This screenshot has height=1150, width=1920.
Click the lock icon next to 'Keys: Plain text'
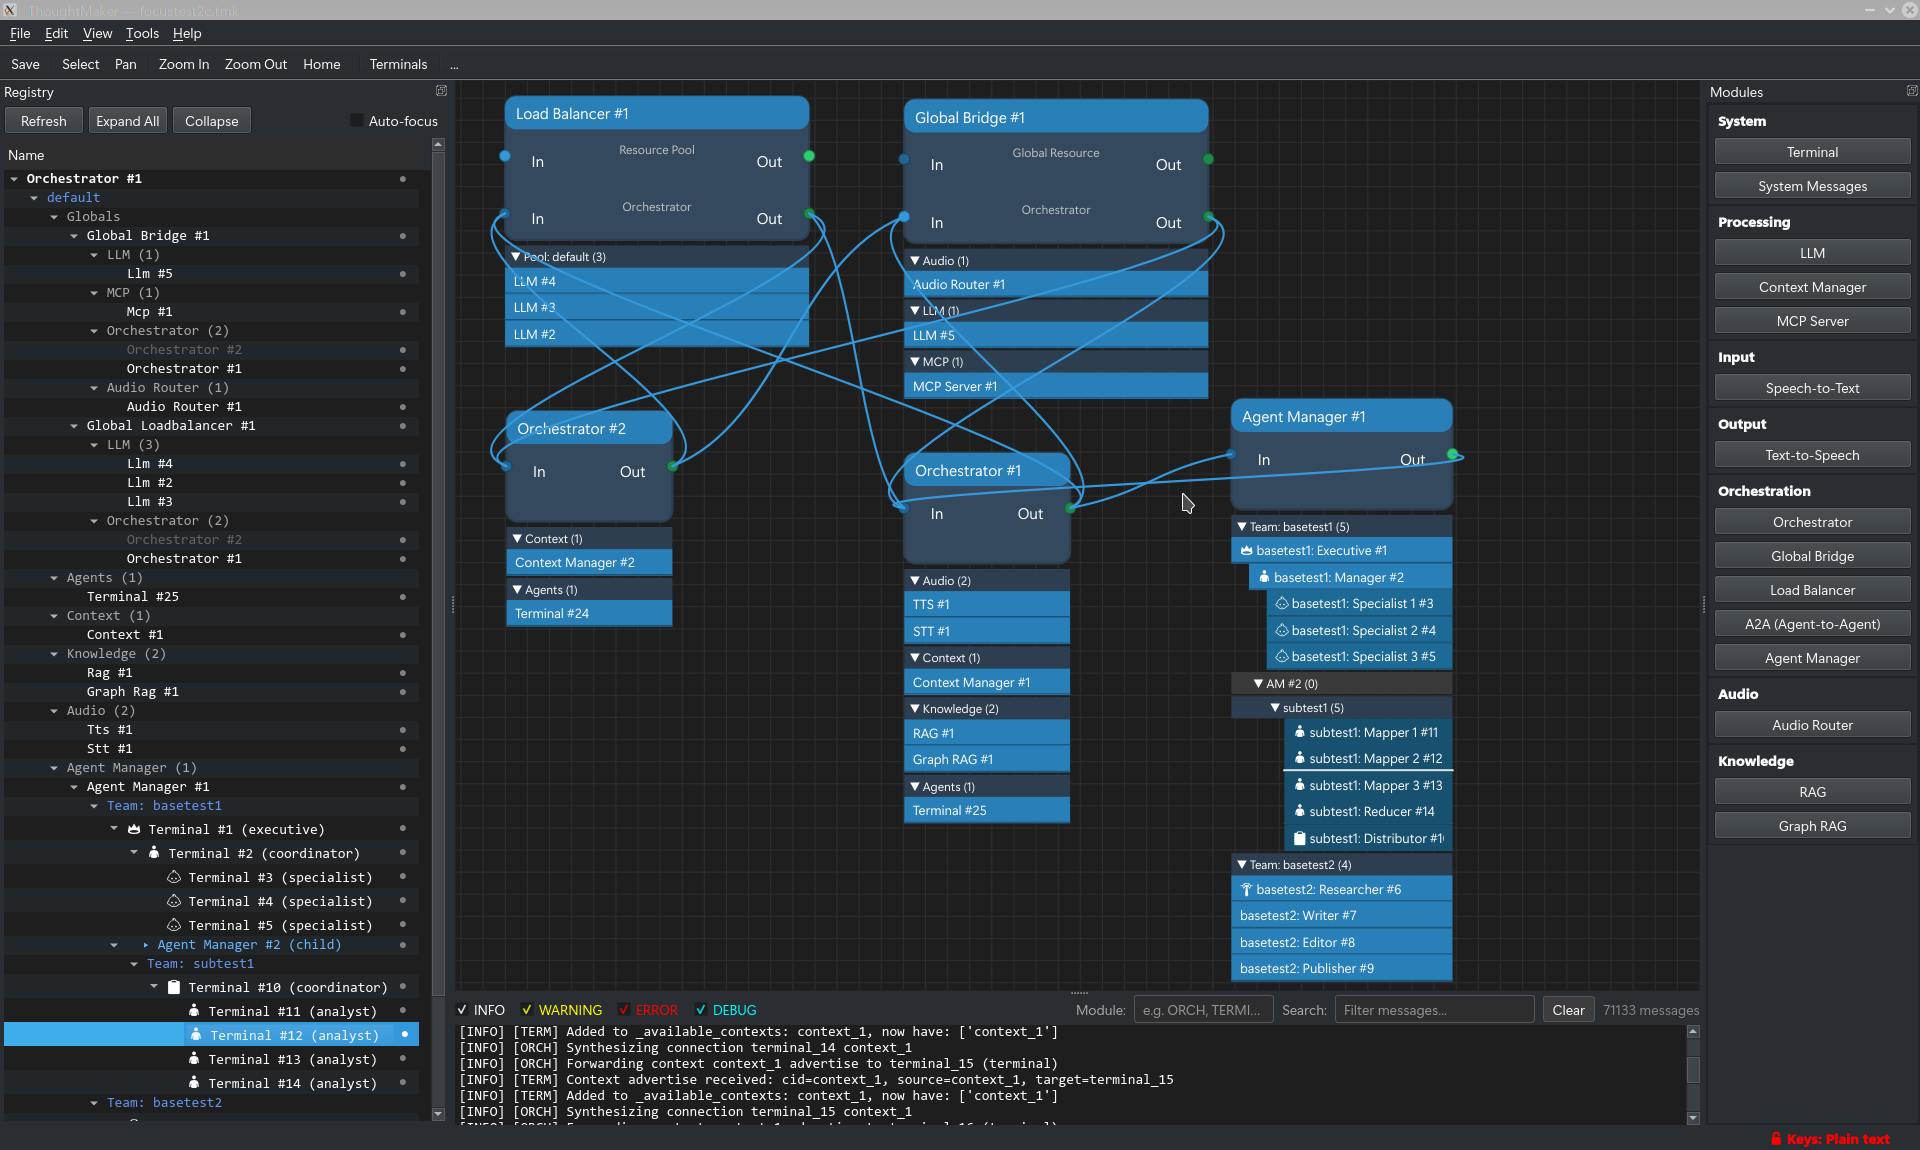(x=1777, y=1139)
